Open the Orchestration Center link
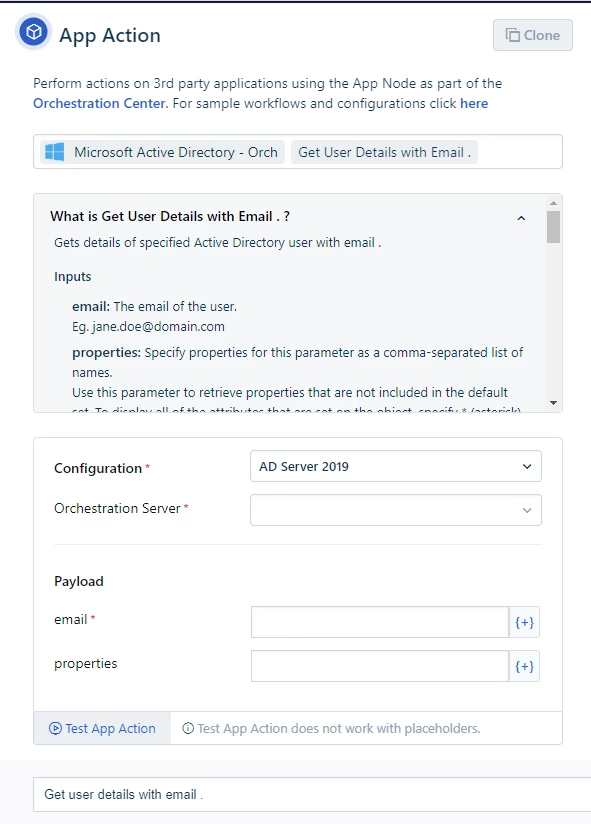This screenshot has height=824, width=591. 99,103
